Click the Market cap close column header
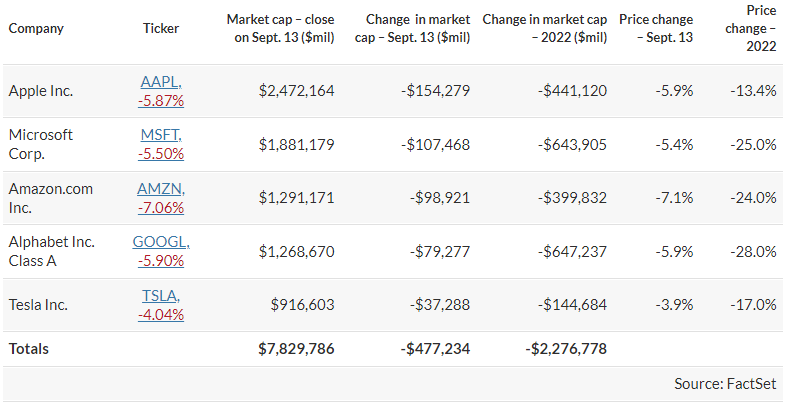This screenshot has height=414, width=793. [x=280, y=28]
